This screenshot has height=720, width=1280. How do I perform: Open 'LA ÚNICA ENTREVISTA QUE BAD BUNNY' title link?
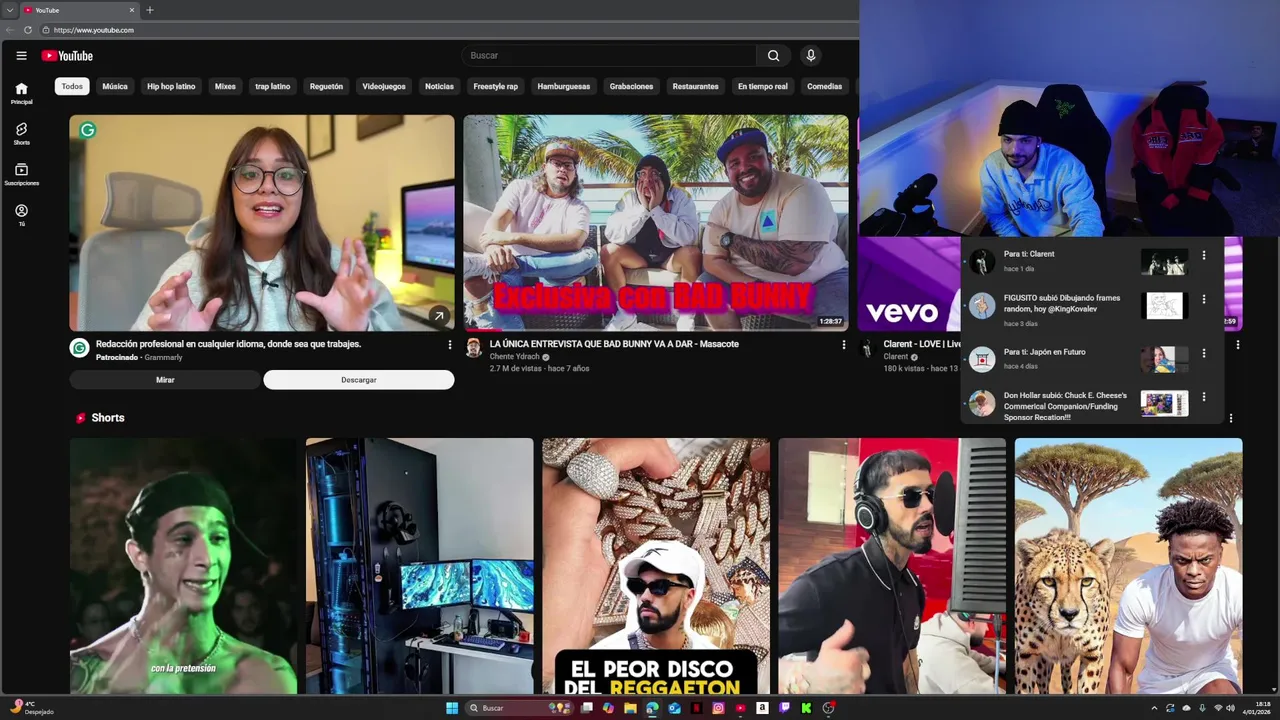[614, 344]
